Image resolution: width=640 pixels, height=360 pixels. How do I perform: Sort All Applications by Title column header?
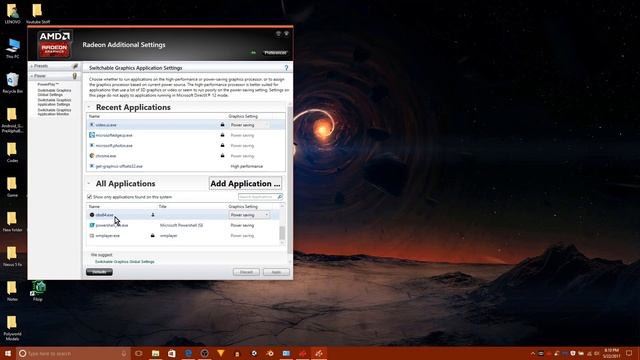pos(162,207)
